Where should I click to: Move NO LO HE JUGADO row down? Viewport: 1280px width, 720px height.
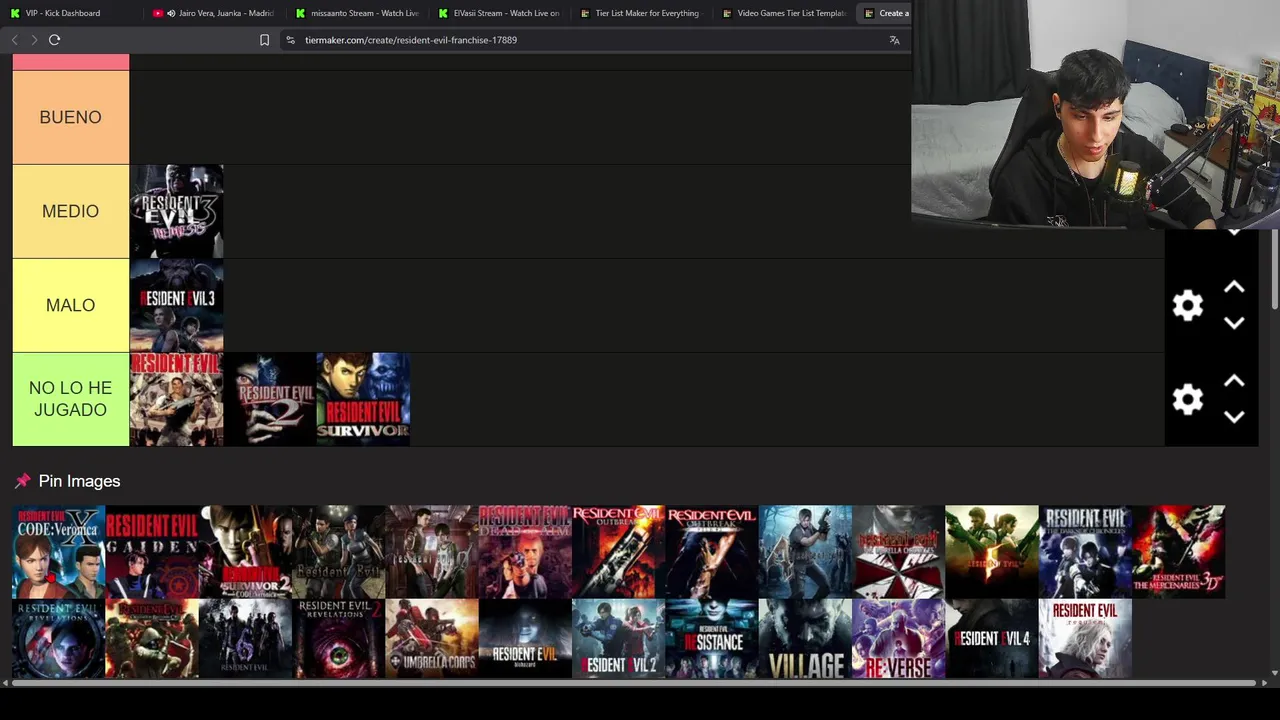tap(1234, 417)
